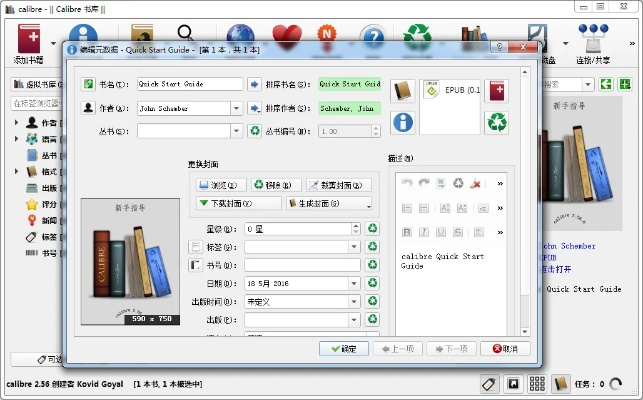The width and height of the screenshot is (643, 400).
Task: Clear the rating field recycle icon
Action: [x=372, y=228]
